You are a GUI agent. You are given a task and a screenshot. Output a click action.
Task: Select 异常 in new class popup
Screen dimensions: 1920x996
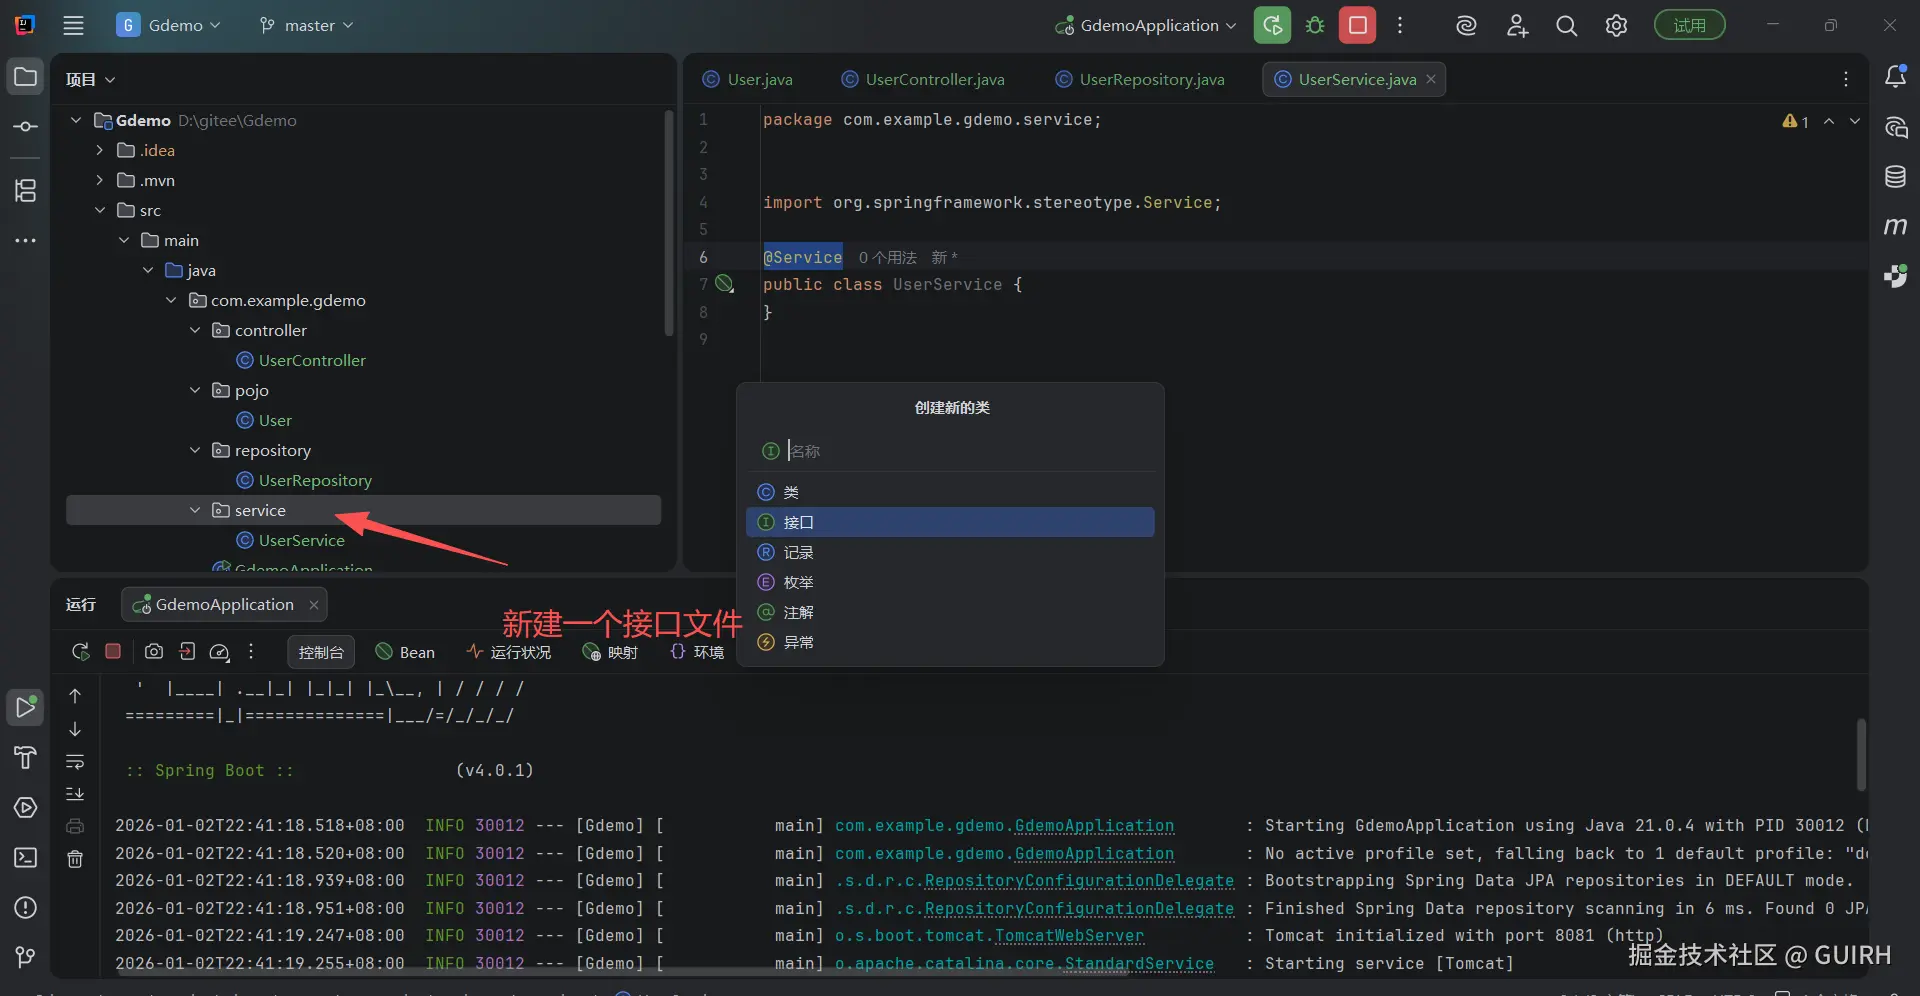950,642
